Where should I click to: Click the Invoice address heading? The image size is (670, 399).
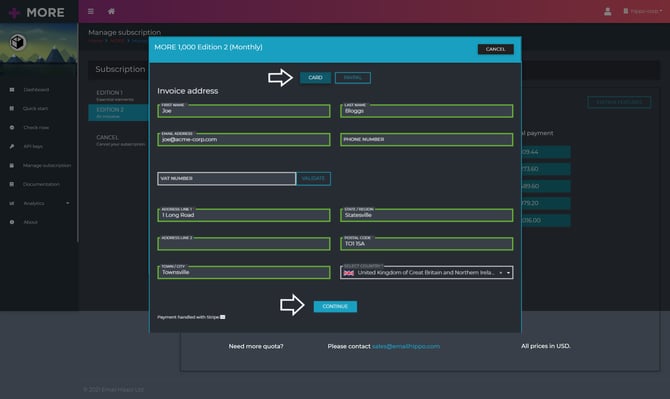pyautogui.click(x=187, y=91)
